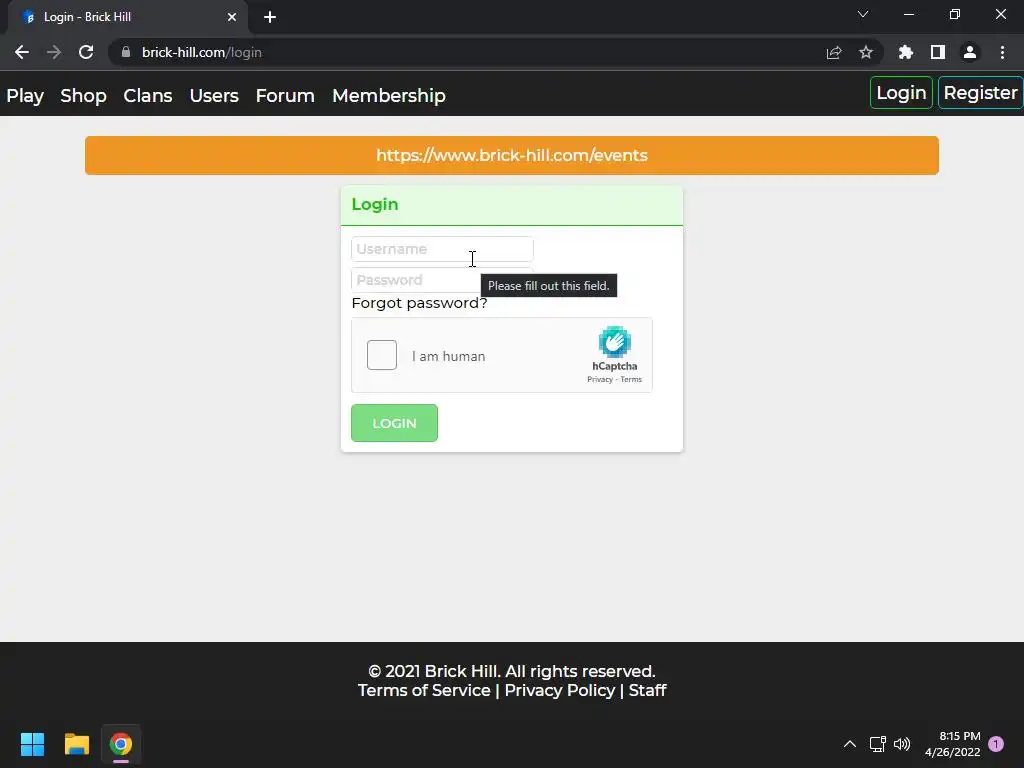View site information via lock icon
Viewport: 1024px width, 768px height.
126,52
